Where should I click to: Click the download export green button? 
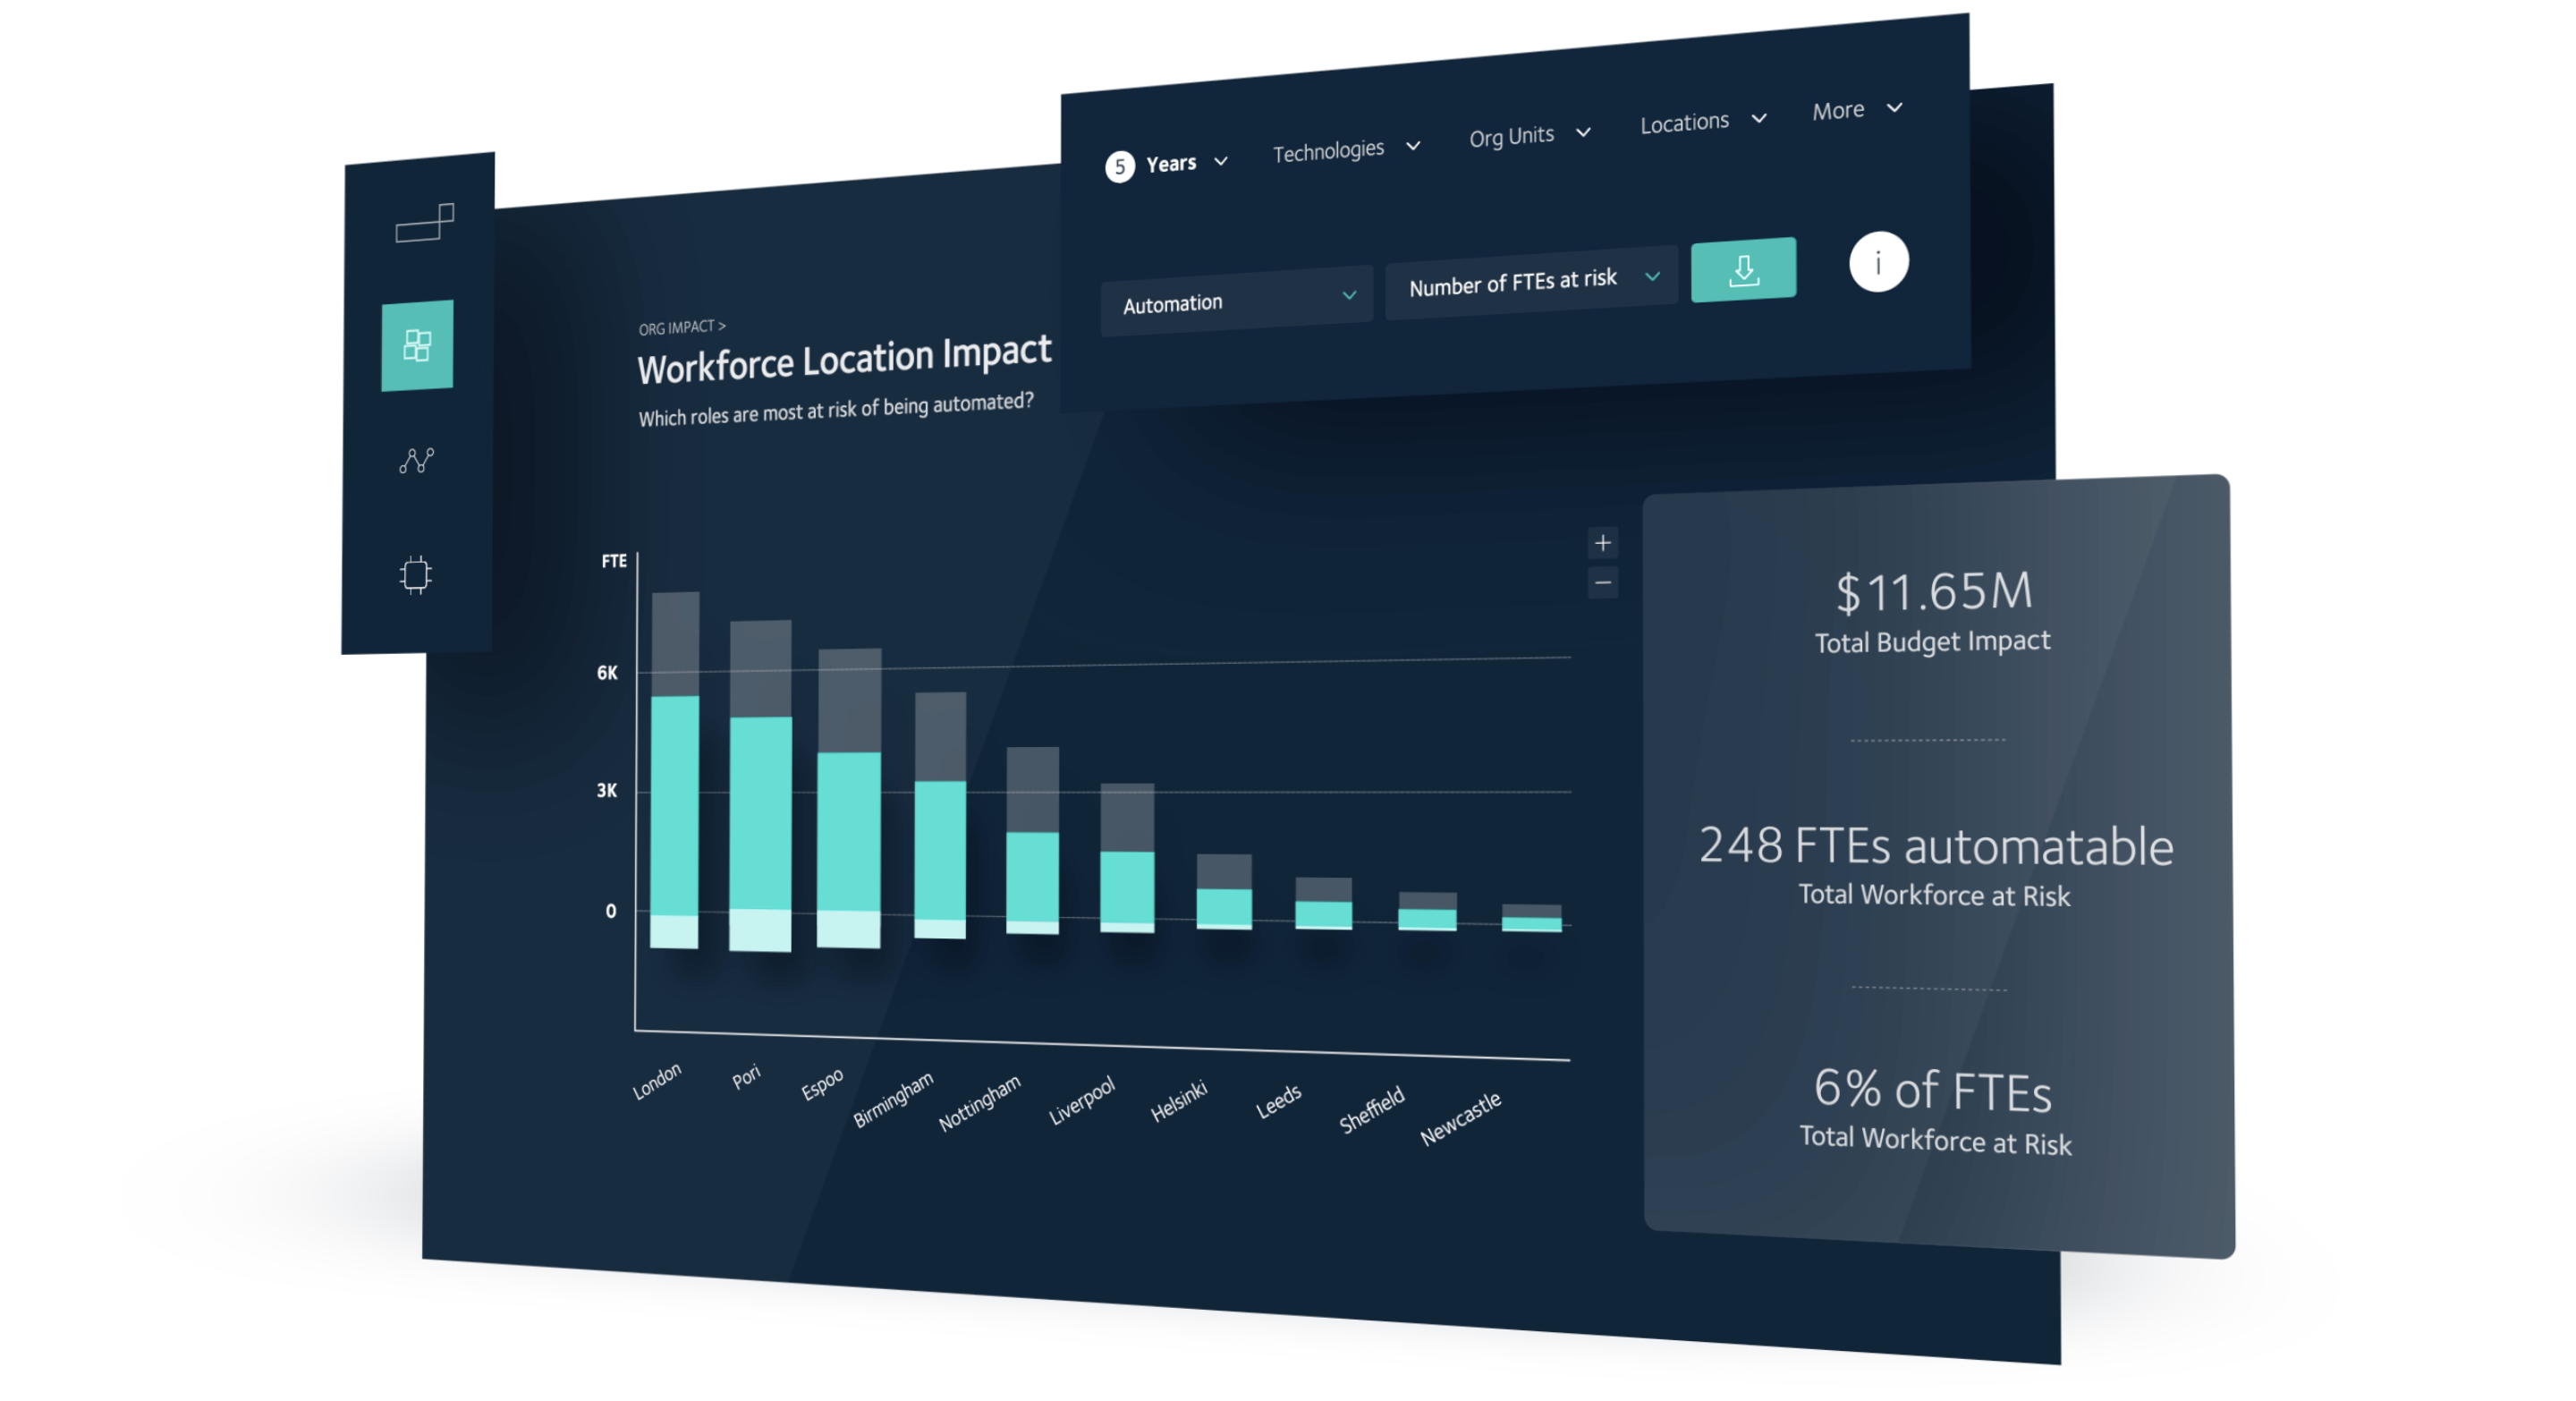[x=1745, y=269]
